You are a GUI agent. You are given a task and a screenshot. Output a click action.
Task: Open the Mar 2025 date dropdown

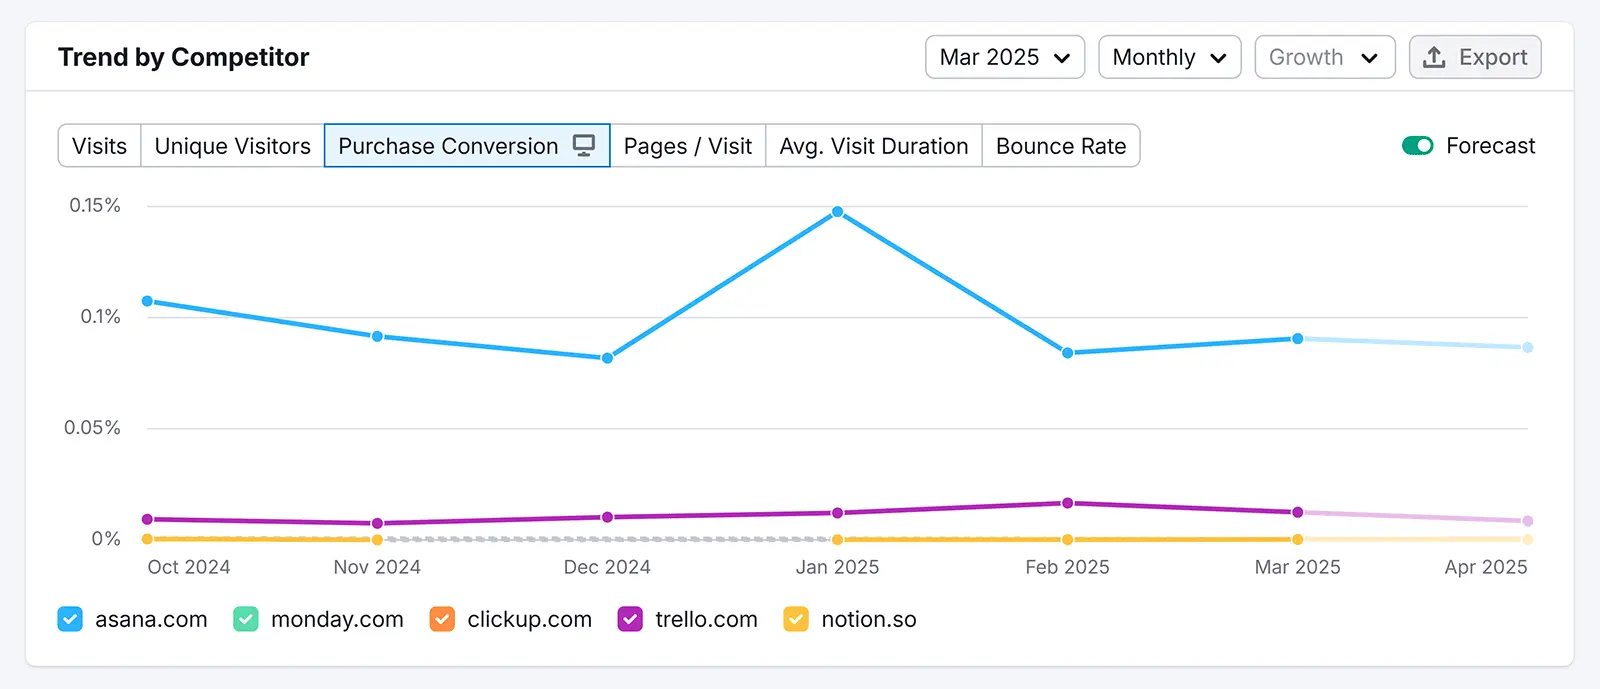1004,57
